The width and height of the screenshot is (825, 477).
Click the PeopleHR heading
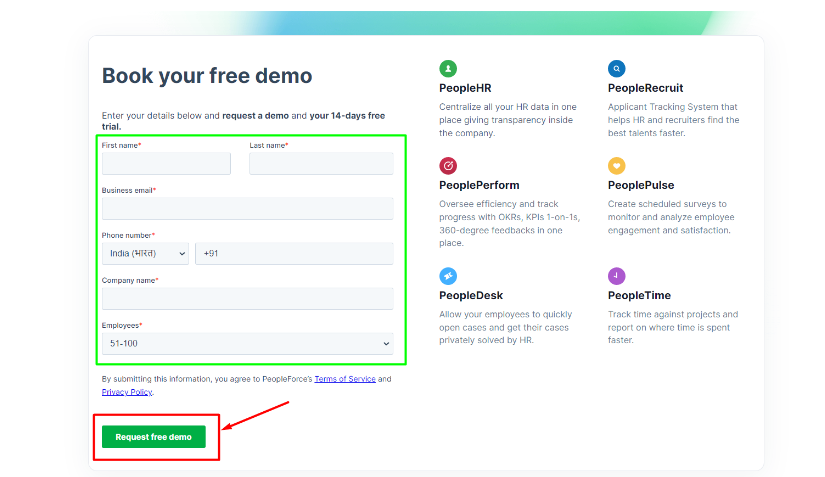(x=465, y=88)
